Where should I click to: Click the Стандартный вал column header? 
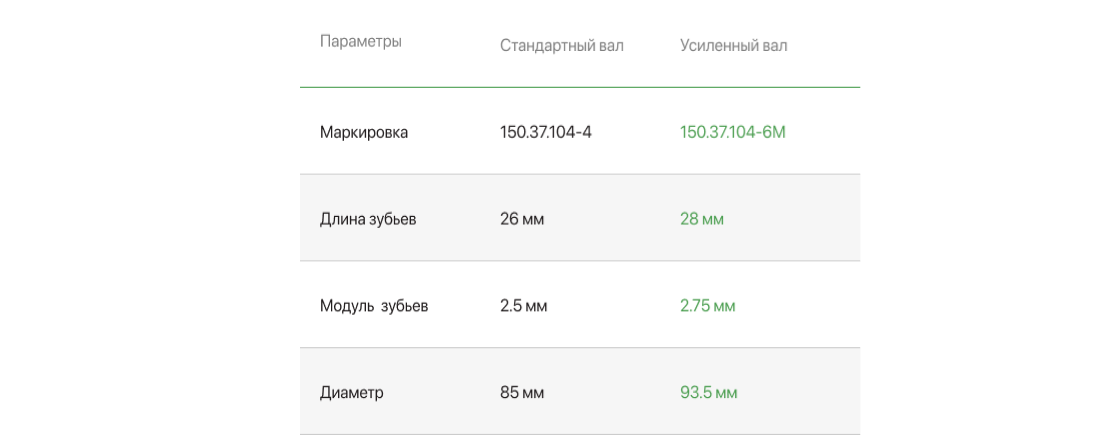[561, 46]
